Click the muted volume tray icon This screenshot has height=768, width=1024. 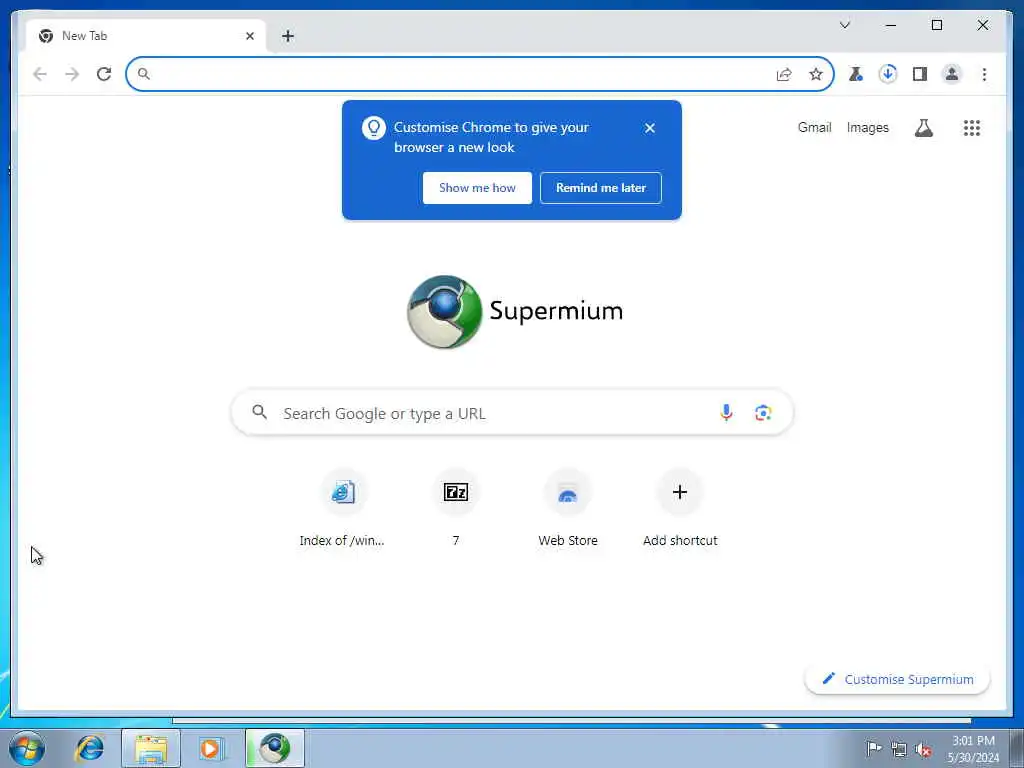point(923,750)
